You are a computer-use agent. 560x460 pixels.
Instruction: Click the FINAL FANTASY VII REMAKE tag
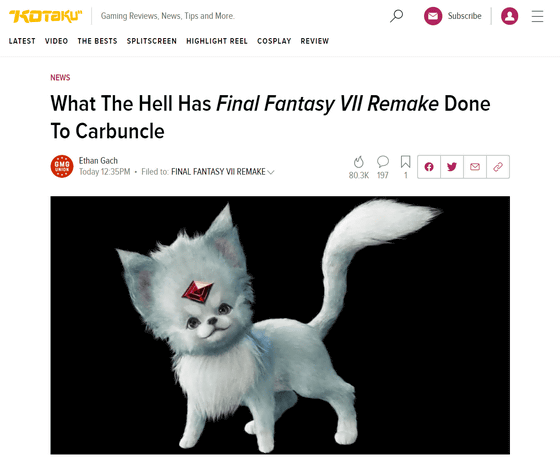pyautogui.click(x=218, y=172)
